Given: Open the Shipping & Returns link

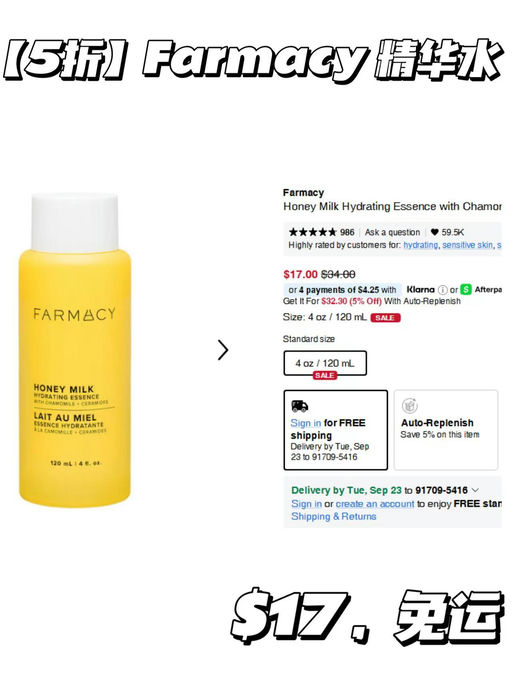Looking at the screenshot, I should click(333, 517).
